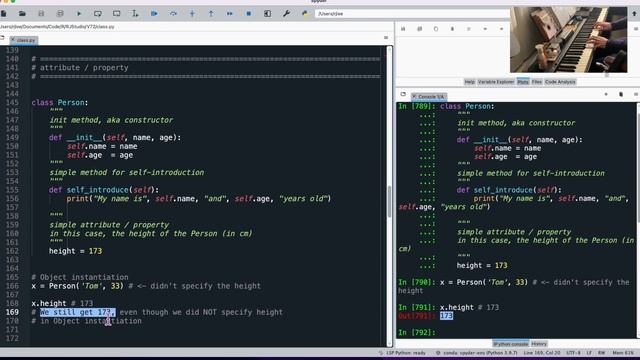This screenshot has width=640, height=360.
Task: Show next plot arrow
Action: pos(501,29)
